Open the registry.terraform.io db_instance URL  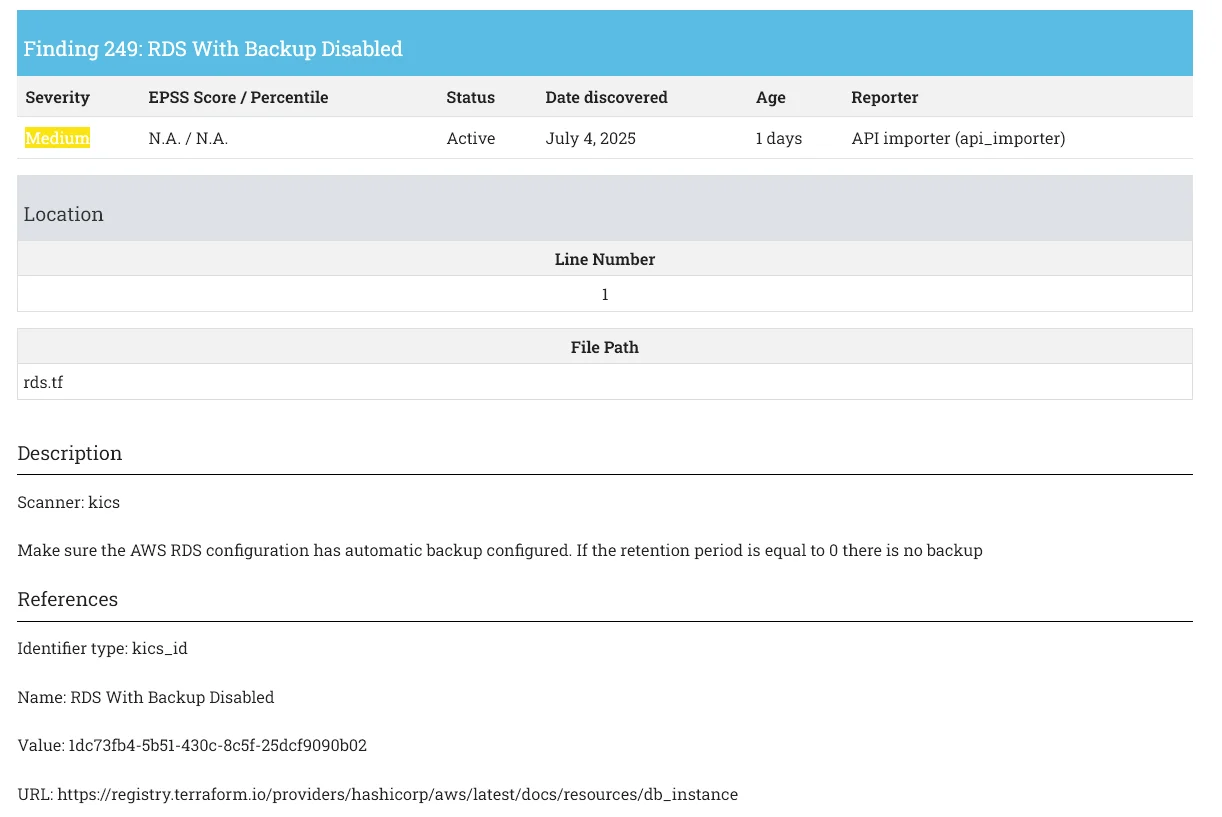pos(397,795)
